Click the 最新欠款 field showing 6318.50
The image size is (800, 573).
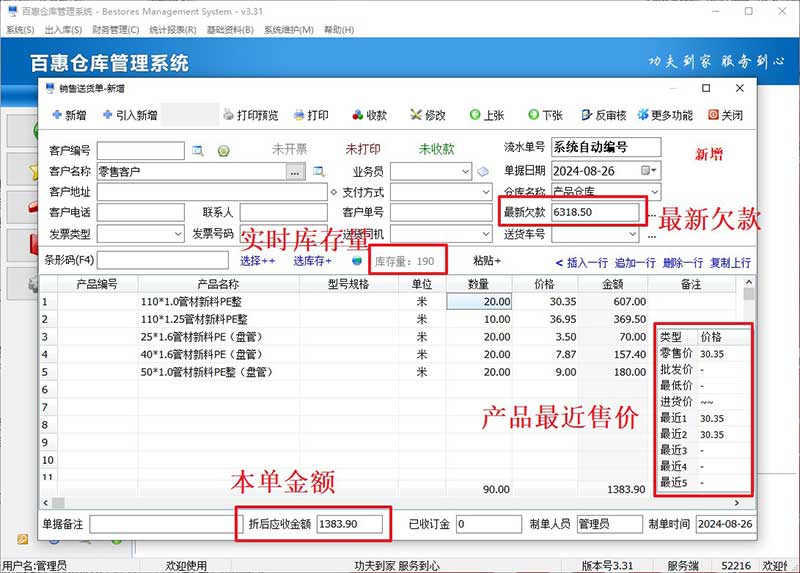tap(595, 212)
